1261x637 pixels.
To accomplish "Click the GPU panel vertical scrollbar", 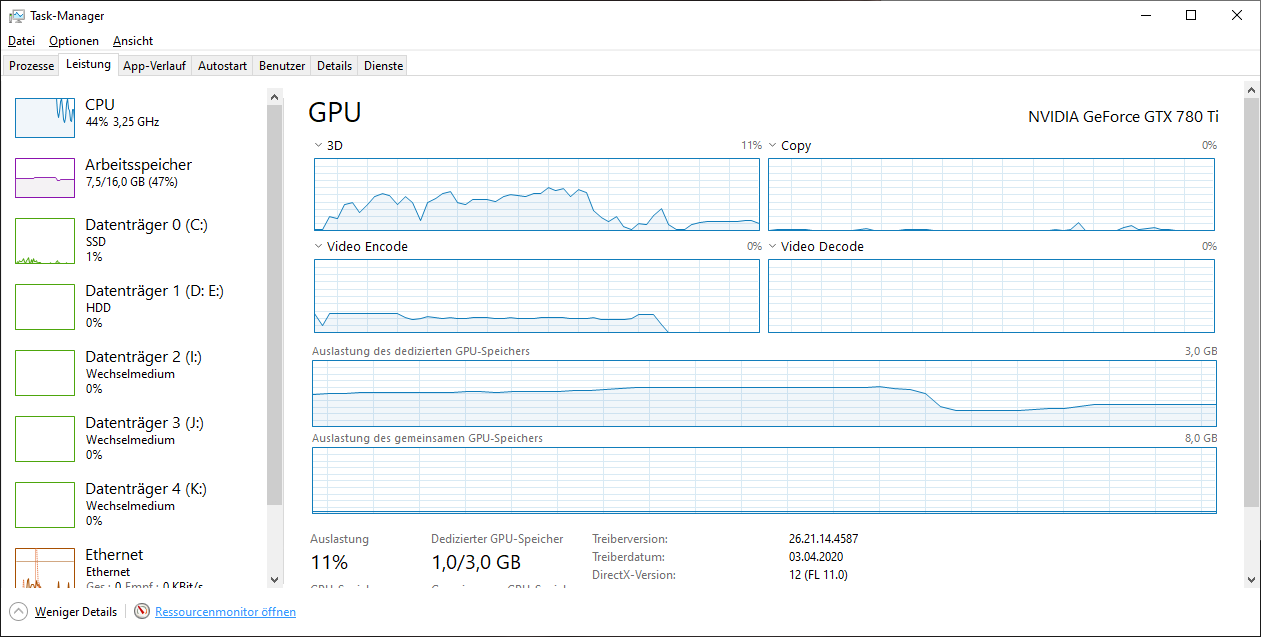I will pos(1252,300).
